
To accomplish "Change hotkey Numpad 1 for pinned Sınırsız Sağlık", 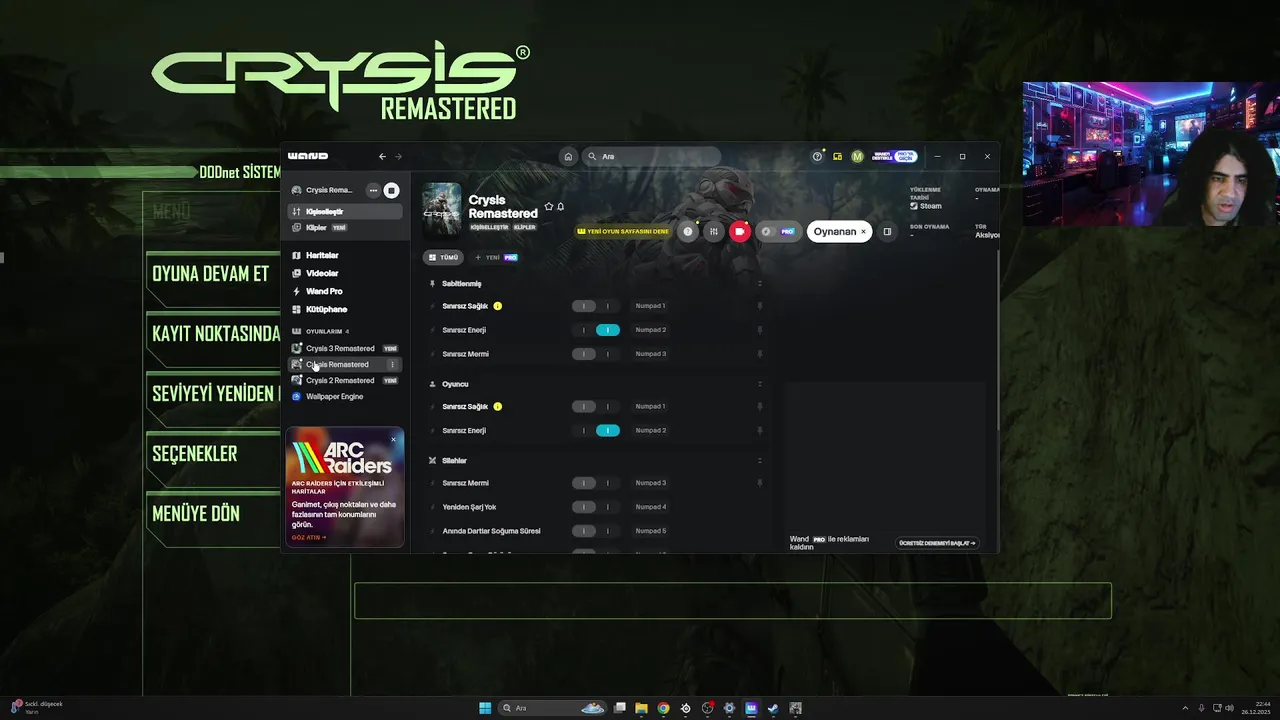I will click(x=651, y=306).
